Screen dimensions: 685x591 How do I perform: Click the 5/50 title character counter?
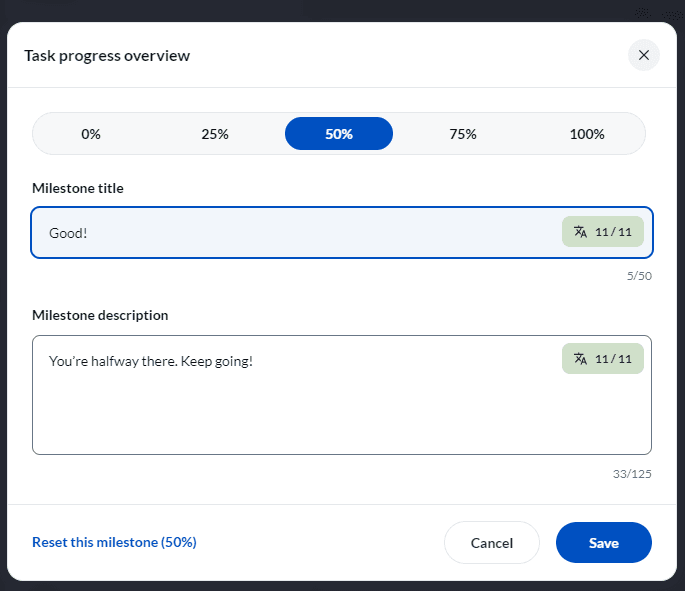(x=639, y=276)
